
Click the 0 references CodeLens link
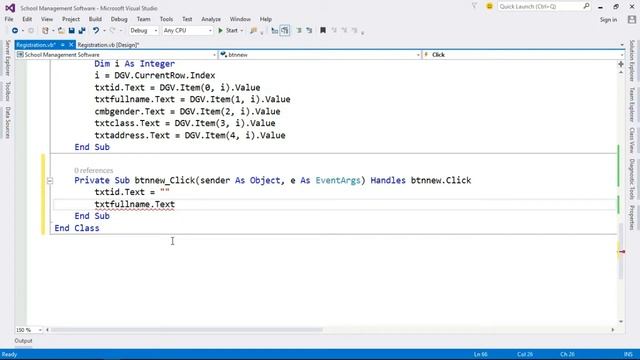93,170
